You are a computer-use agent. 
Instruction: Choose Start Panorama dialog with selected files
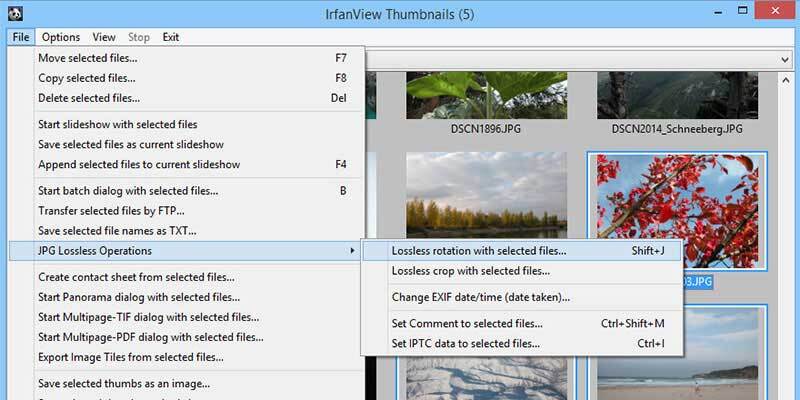click(187, 297)
